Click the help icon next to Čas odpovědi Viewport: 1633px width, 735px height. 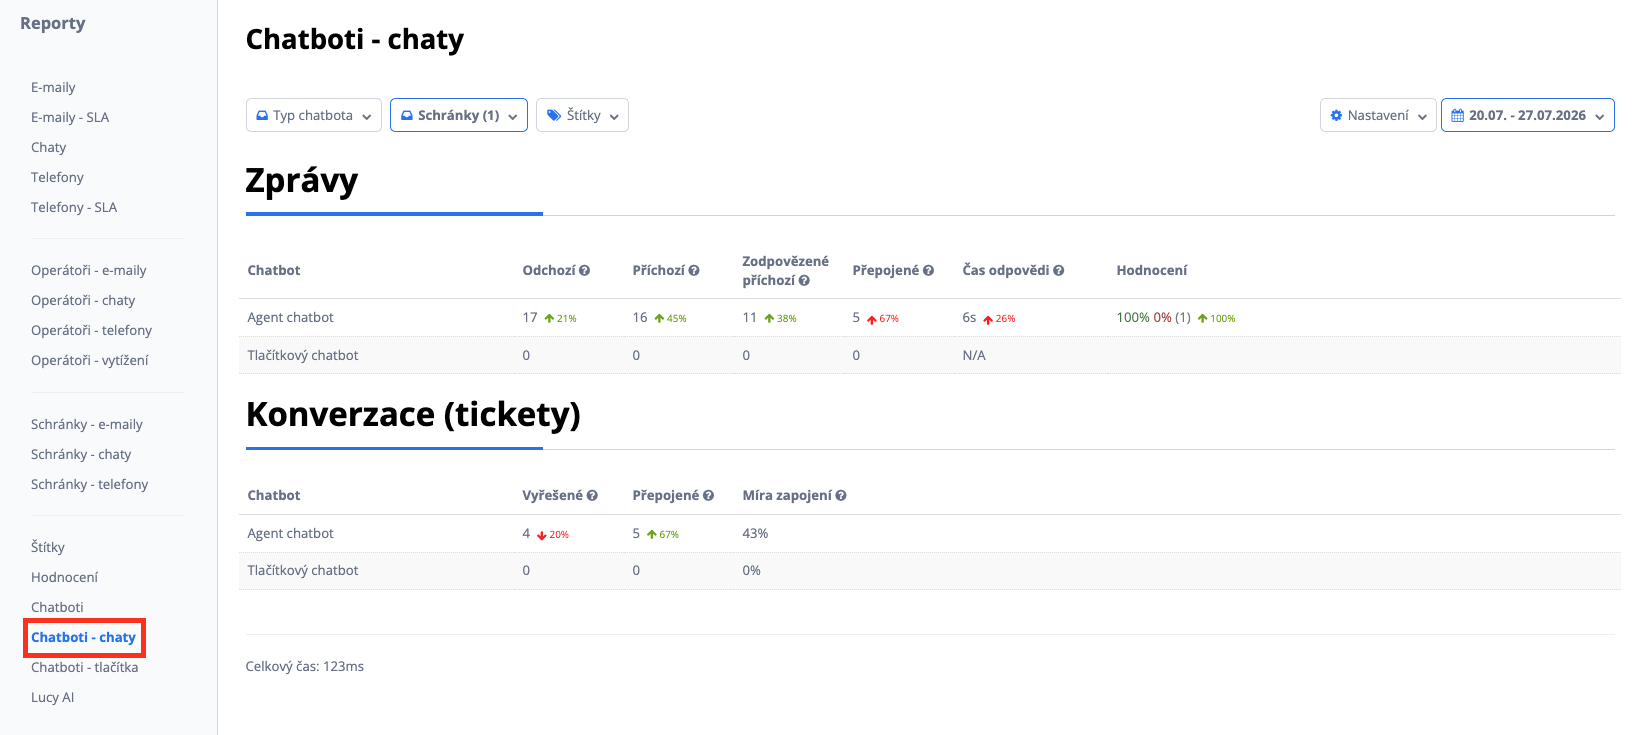pyautogui.click(x=1058, y=270)
